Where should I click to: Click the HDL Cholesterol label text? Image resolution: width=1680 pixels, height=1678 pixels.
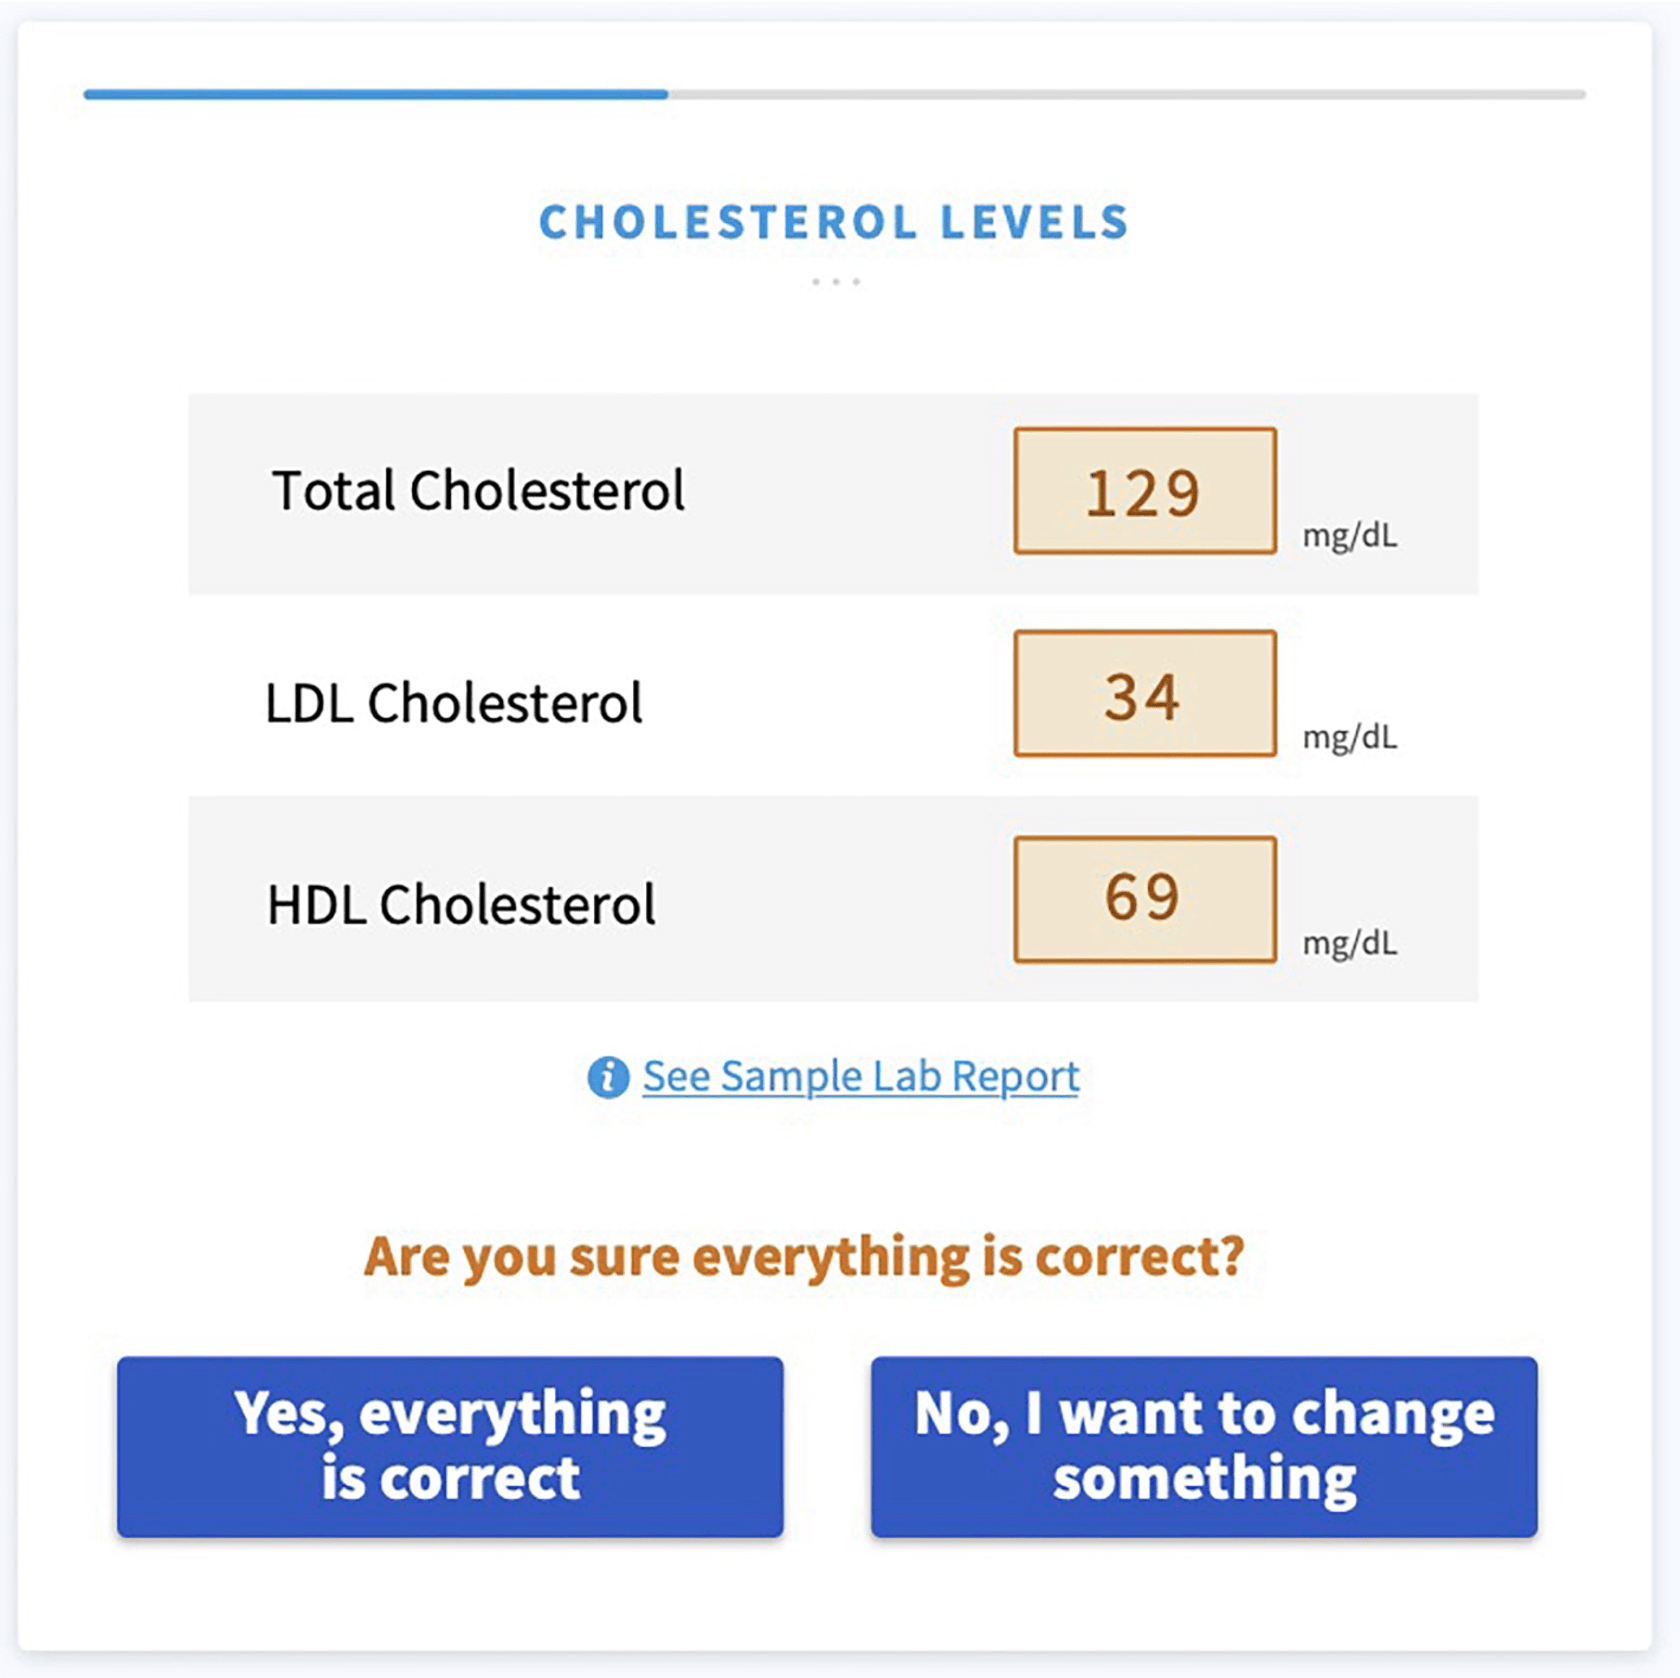[461, 905]
